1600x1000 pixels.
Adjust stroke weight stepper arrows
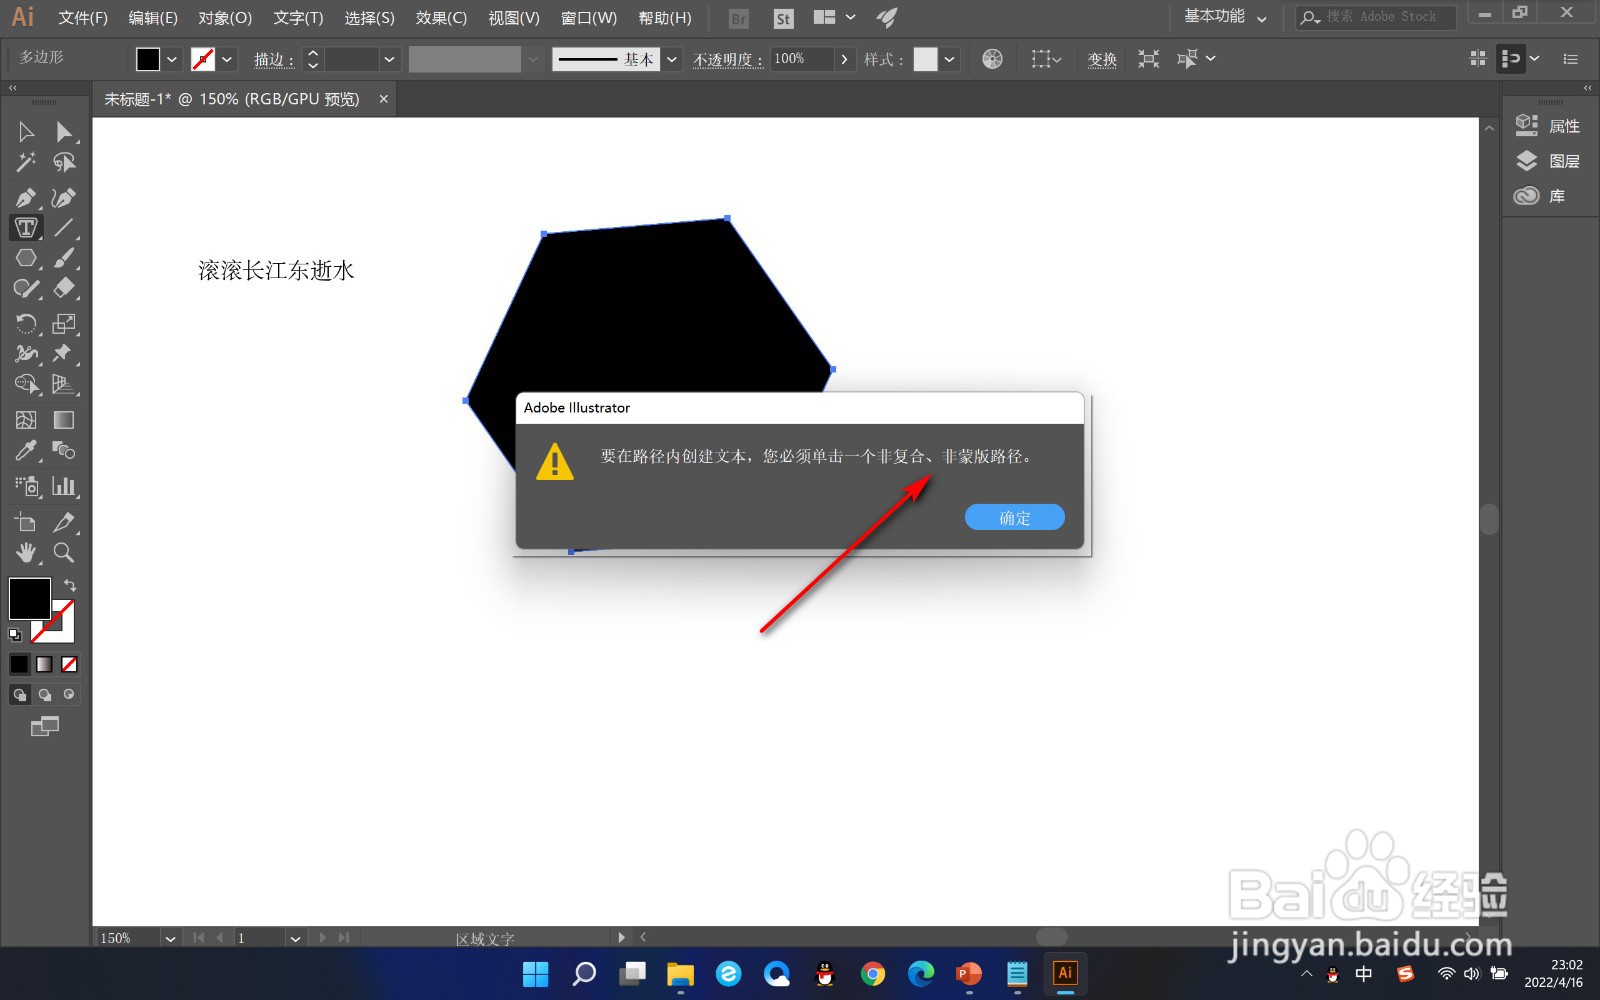[x=313, y=59]
